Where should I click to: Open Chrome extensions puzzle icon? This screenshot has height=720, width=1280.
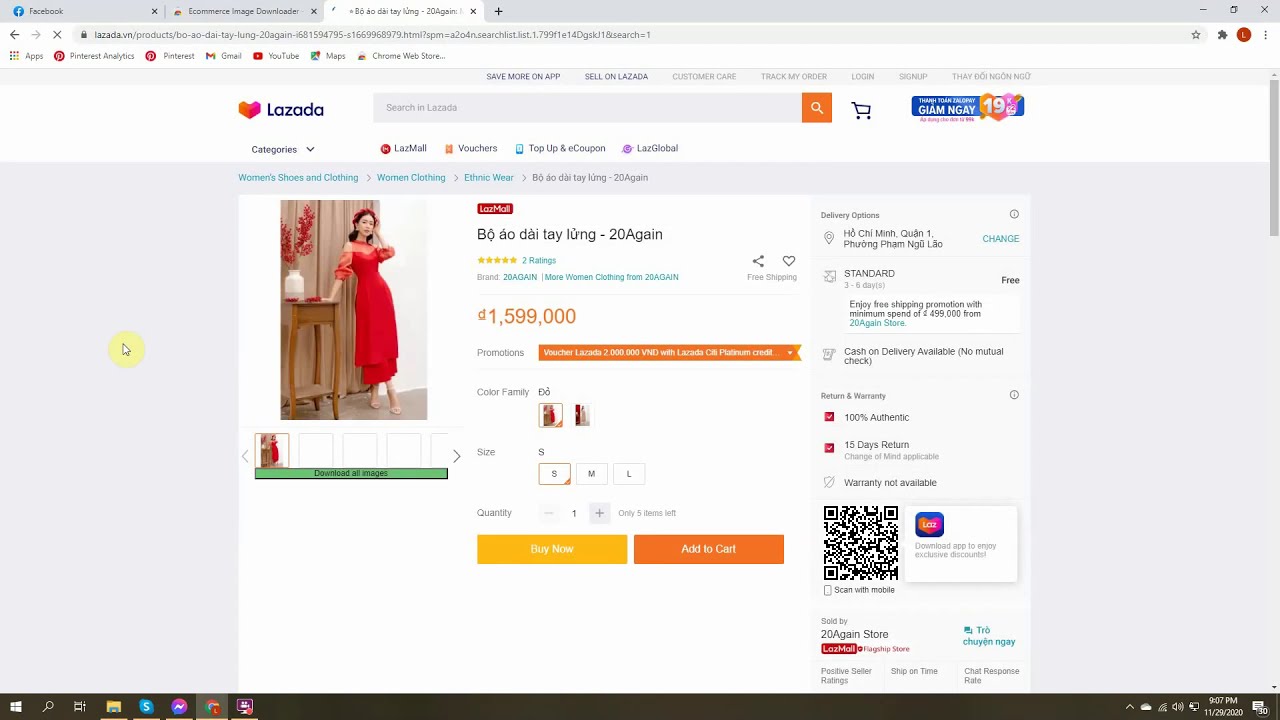point(1222,35)
